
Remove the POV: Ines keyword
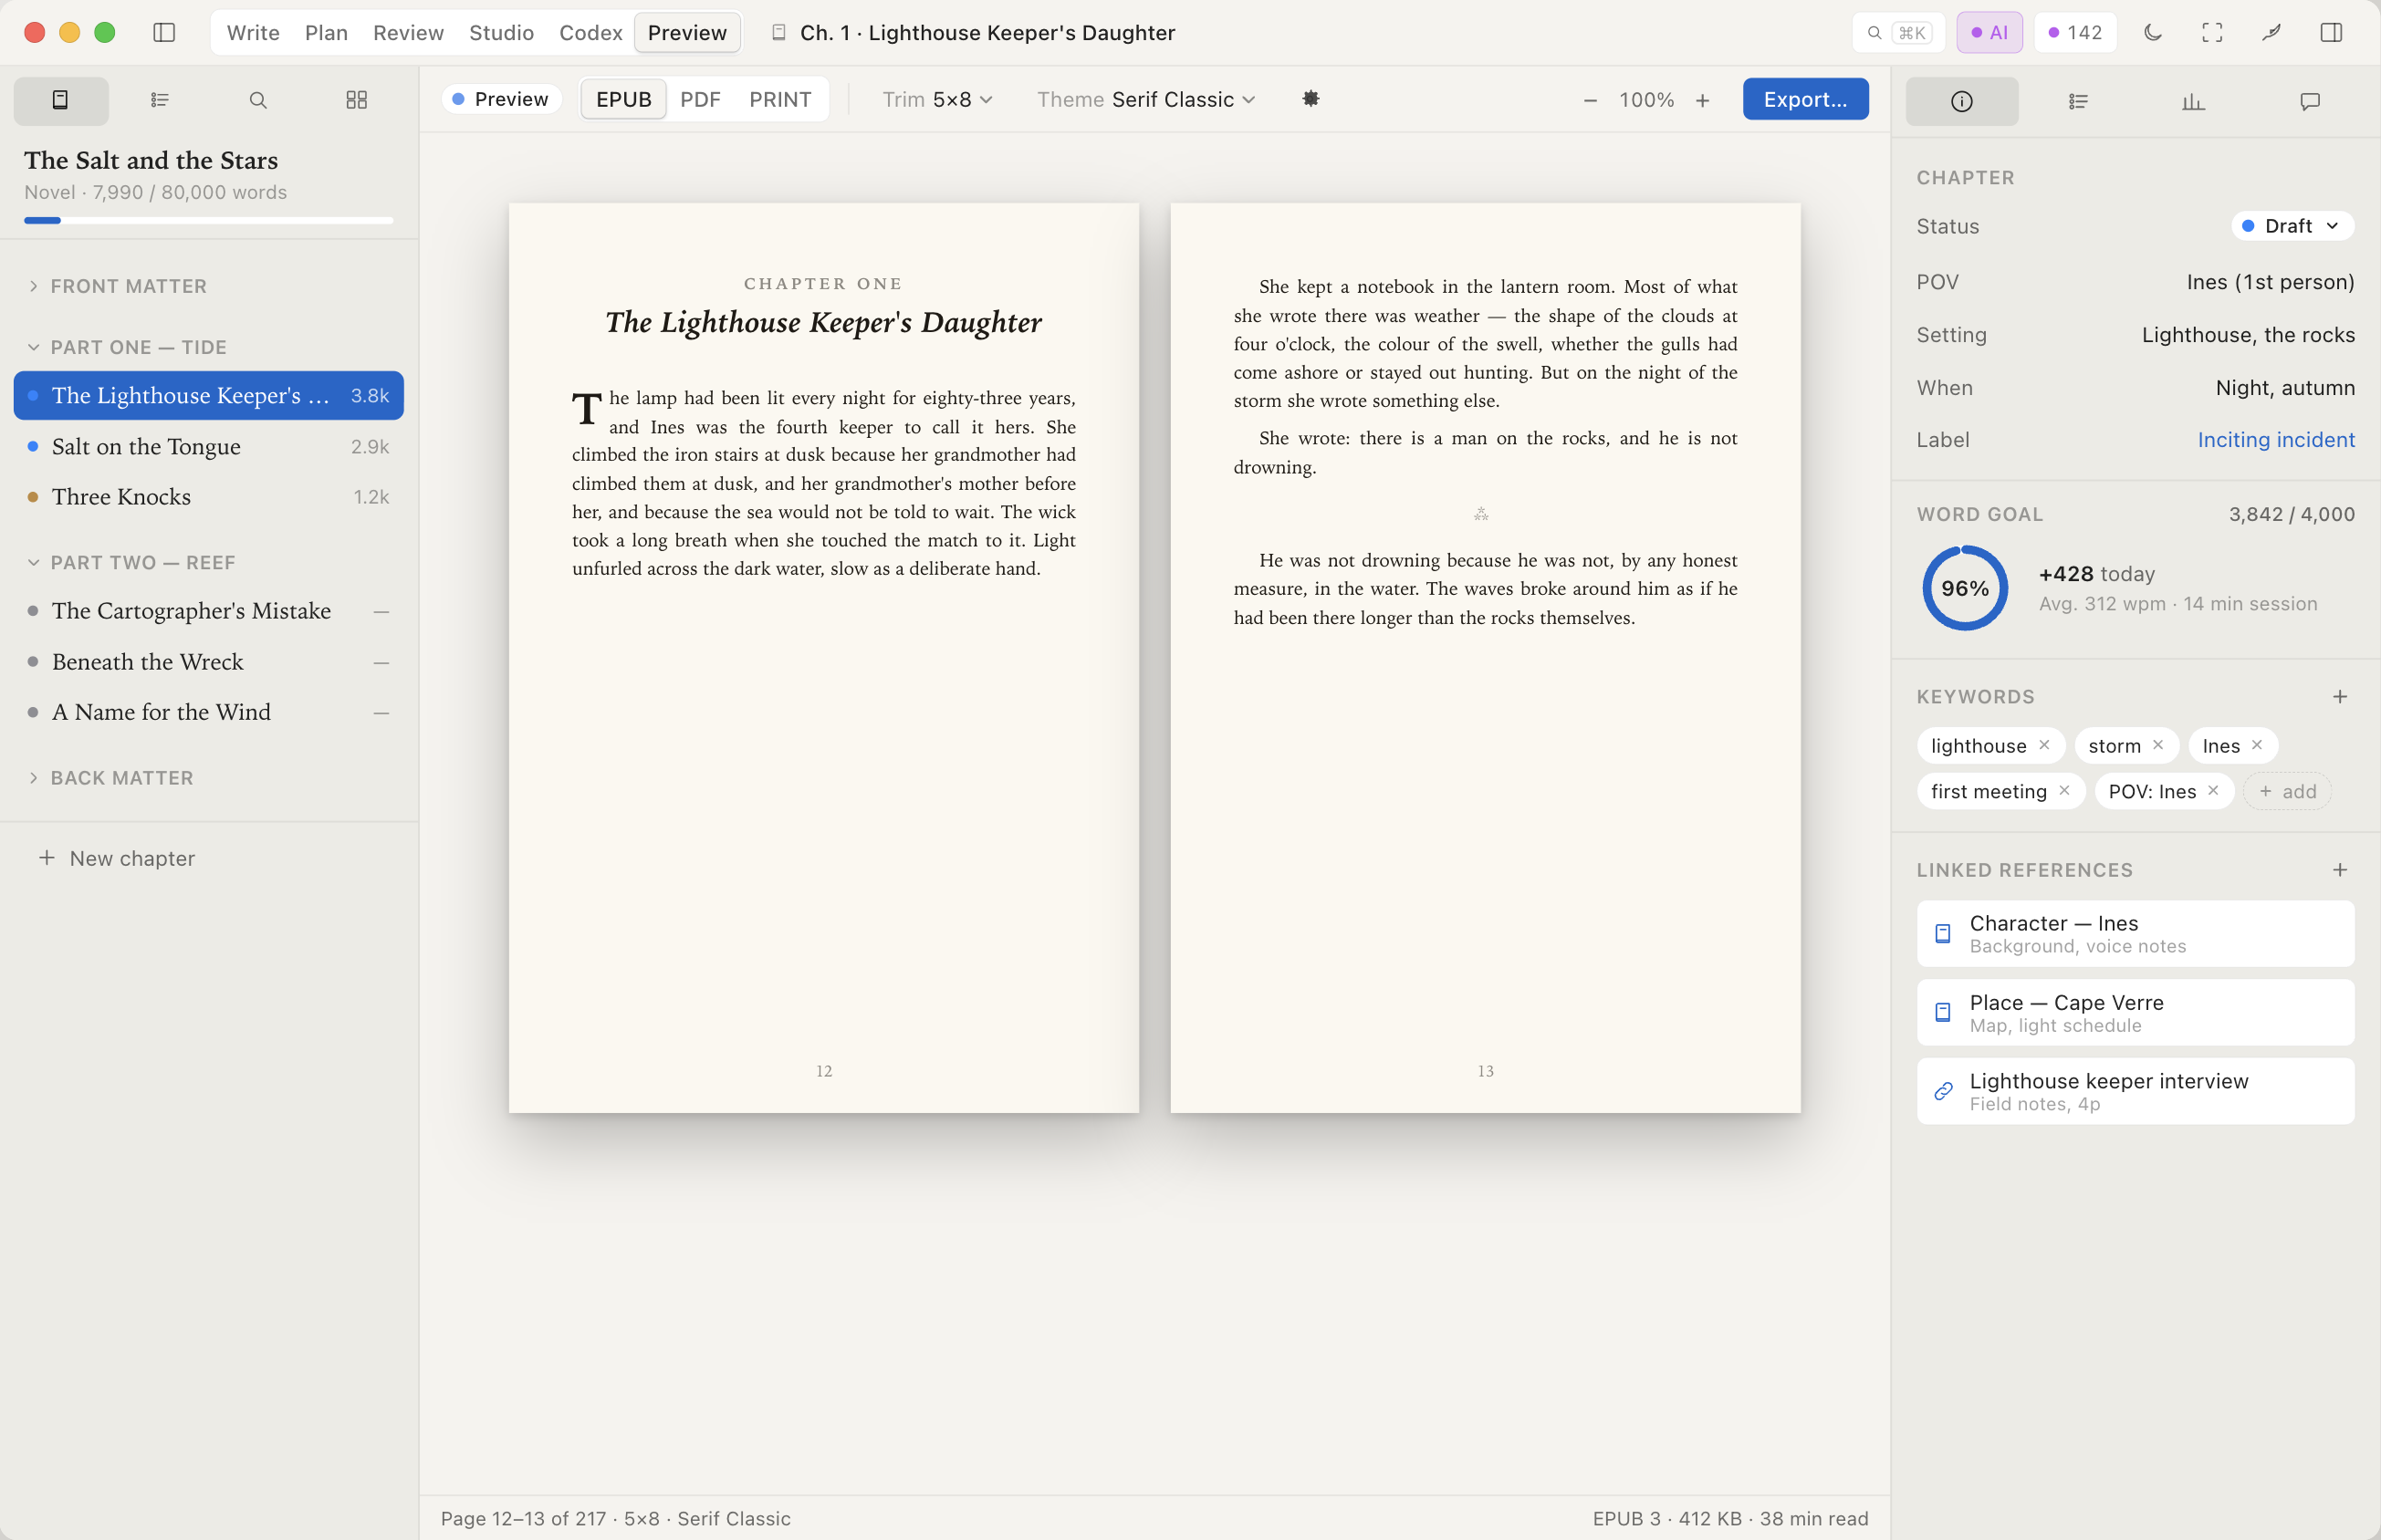pyautogui.click(x=2213, y=791)
